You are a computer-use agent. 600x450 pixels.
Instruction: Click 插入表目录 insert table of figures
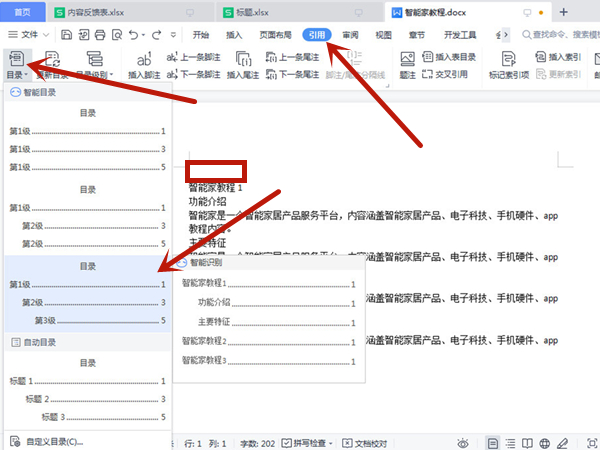point(457,57)
